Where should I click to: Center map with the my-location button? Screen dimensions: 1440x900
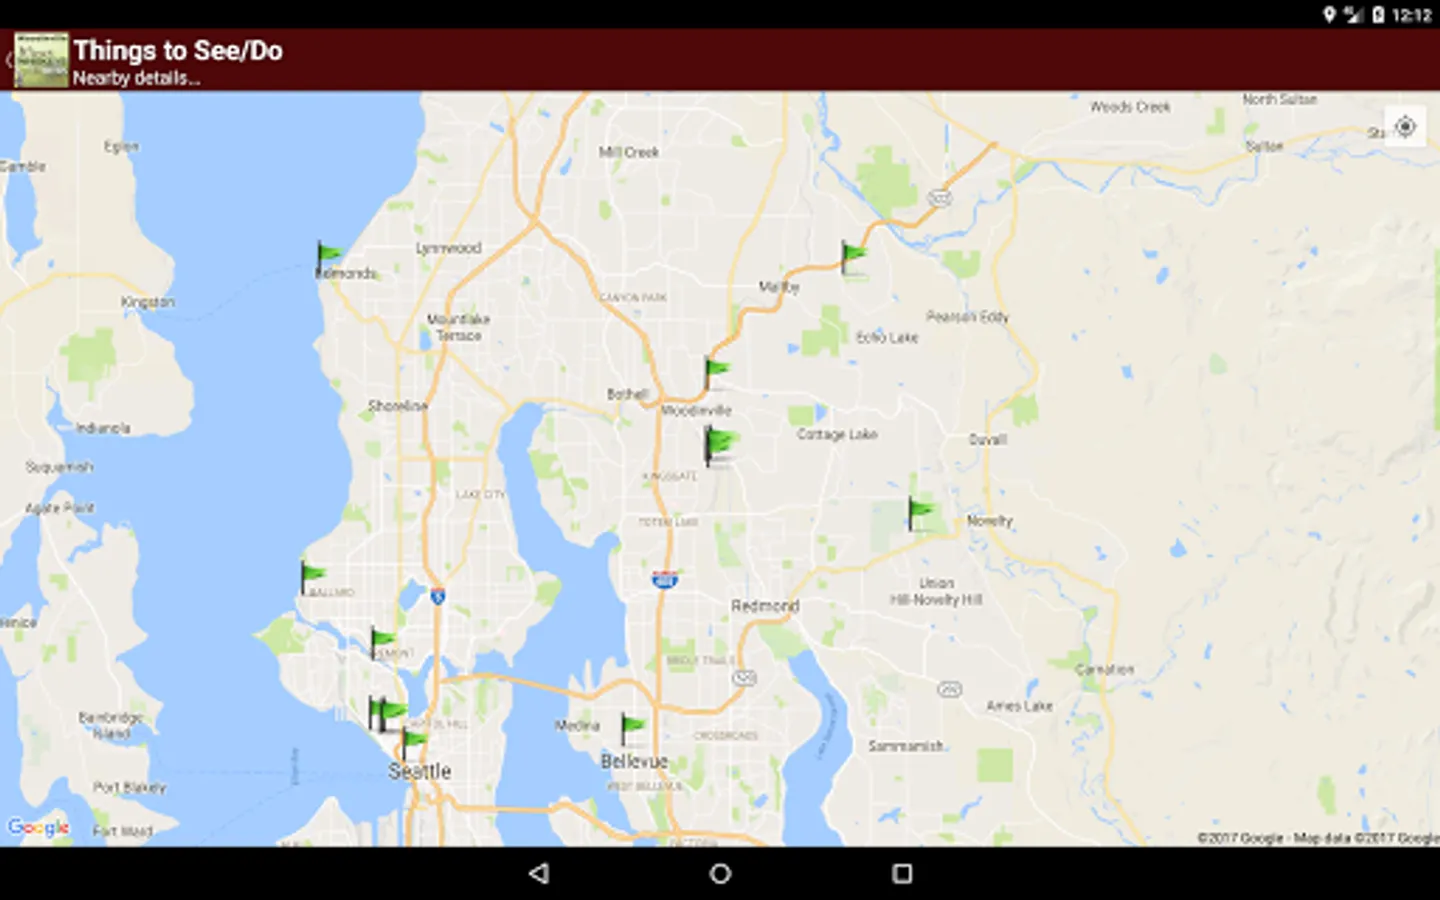pyautogui.click(x=1405, y=127)
